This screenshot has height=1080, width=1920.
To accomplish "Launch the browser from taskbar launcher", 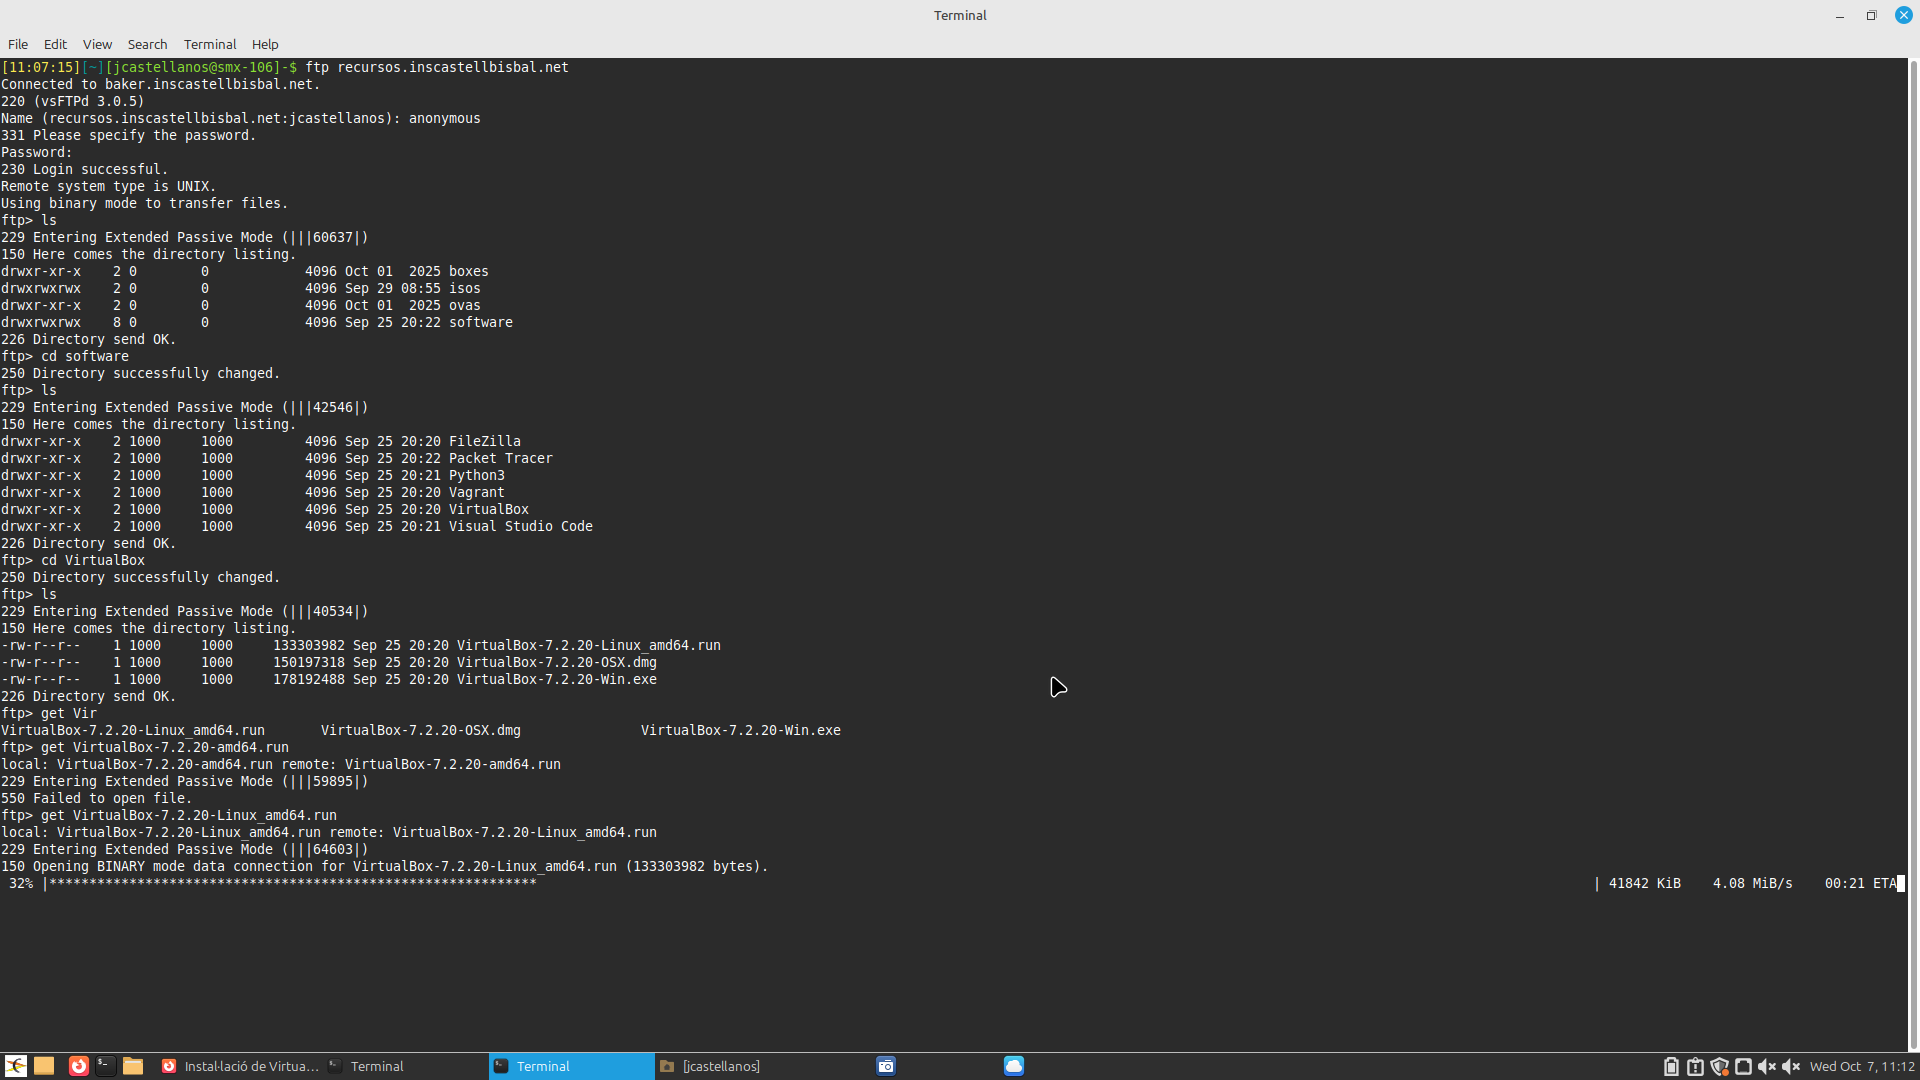I will [78, 1066].
